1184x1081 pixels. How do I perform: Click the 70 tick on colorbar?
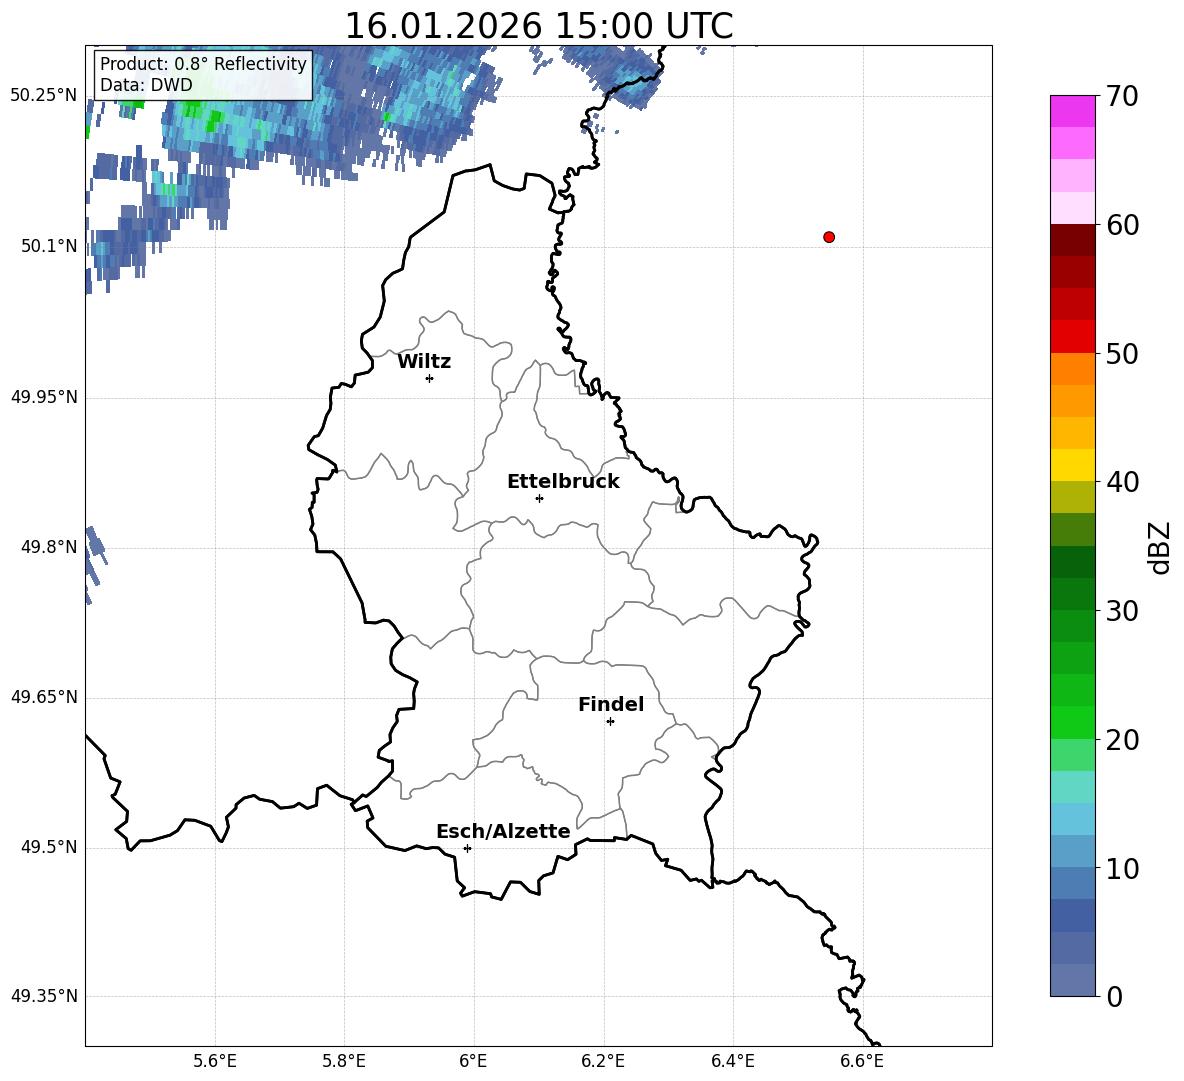(1122, 96)
